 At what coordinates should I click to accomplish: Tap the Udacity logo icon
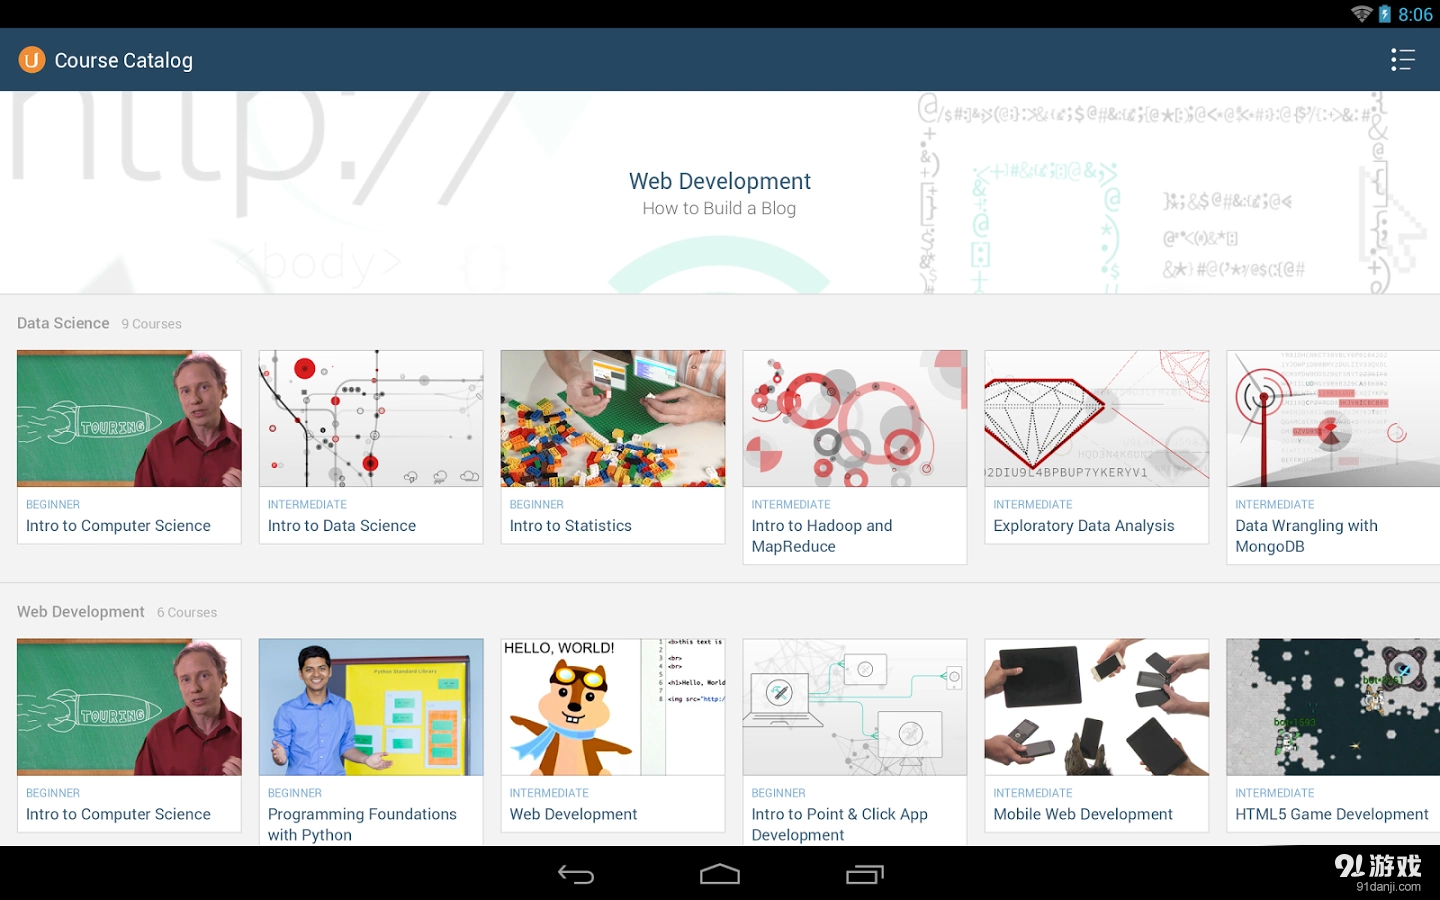32,60
